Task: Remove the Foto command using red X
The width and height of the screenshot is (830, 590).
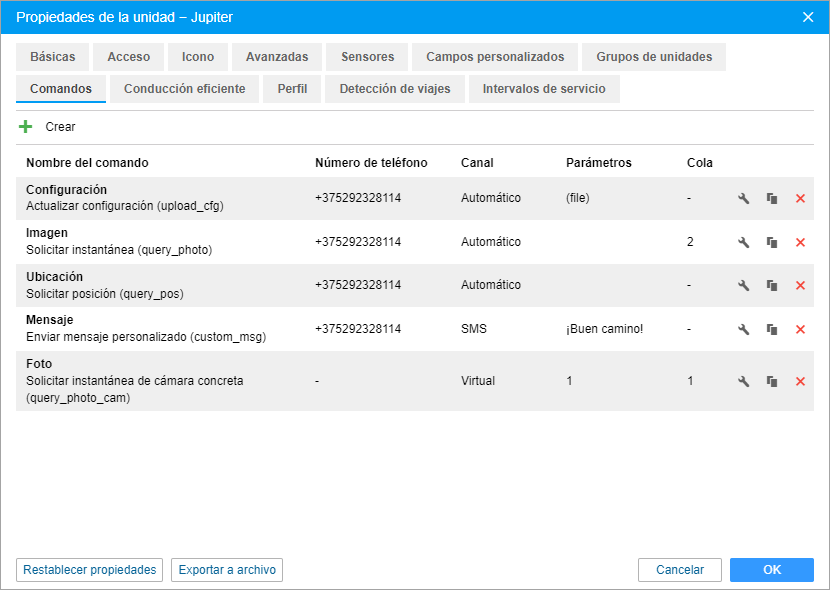Action: tap(800, 381)
